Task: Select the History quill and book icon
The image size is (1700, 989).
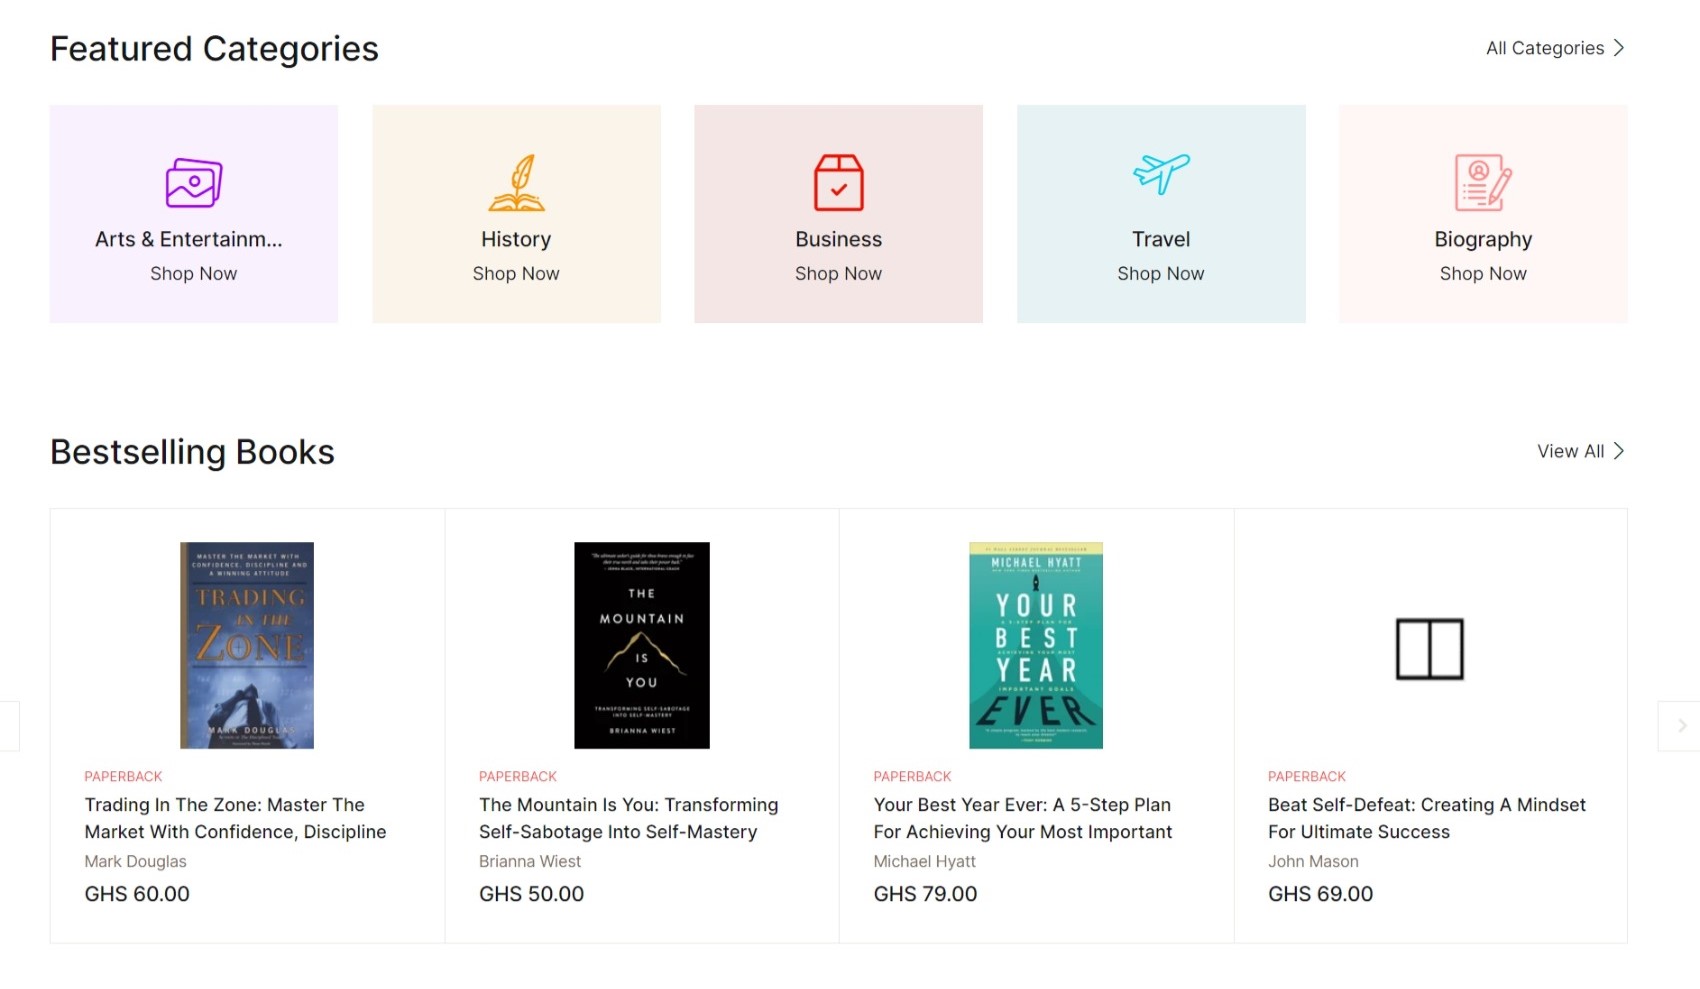Action: (x=516, y=183)
